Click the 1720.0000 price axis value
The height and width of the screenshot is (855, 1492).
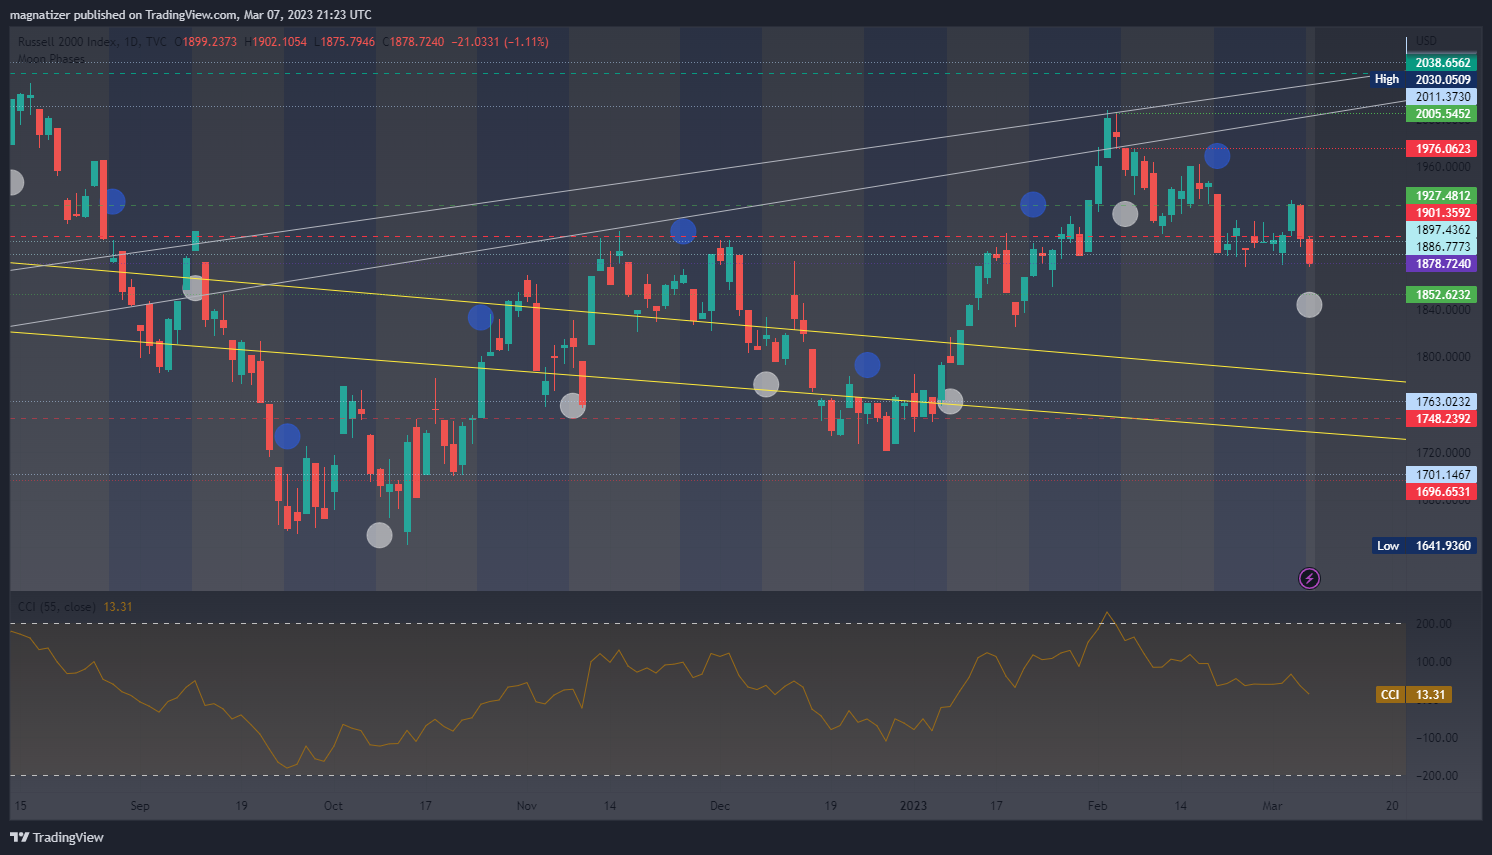click(1443, 453)
